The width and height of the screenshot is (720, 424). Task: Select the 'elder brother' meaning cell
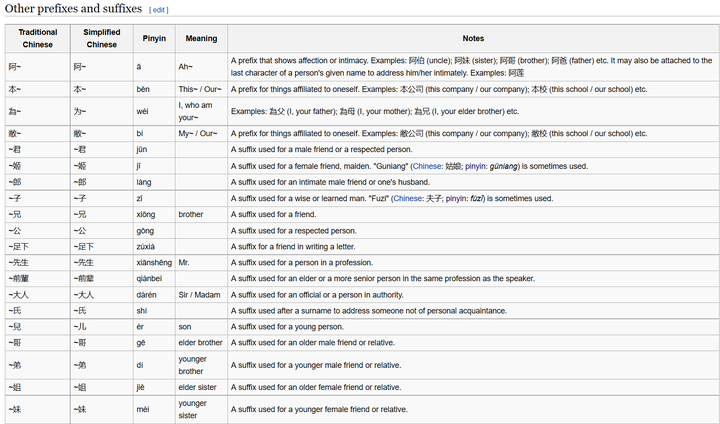(201, 343)
